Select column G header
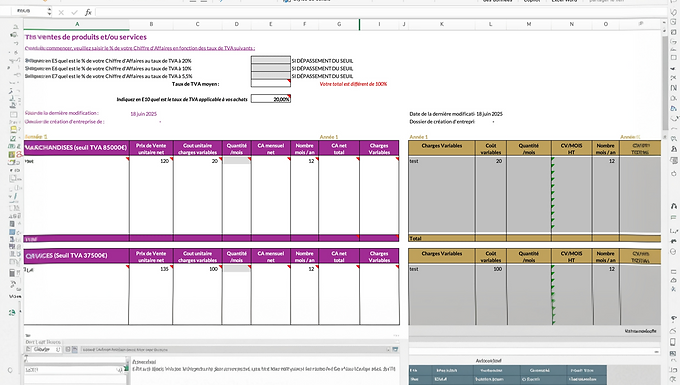This screenshot has height=385, width=680. click(x=339, y=24)
